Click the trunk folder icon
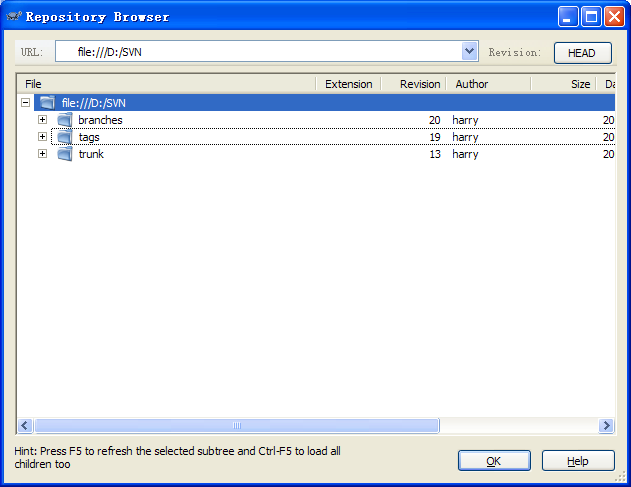 [x=64, y=154]
